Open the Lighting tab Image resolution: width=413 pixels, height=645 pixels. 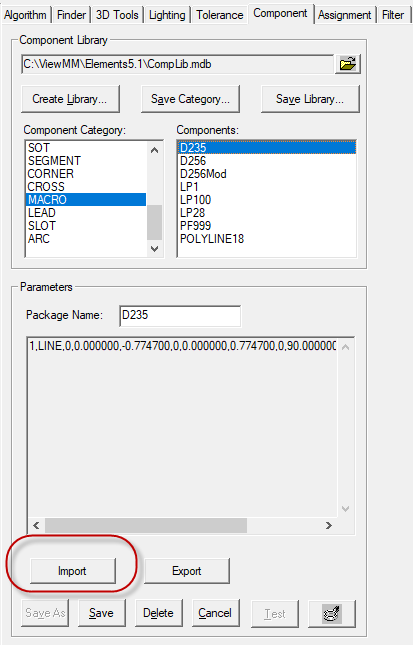tap(167, 15)
